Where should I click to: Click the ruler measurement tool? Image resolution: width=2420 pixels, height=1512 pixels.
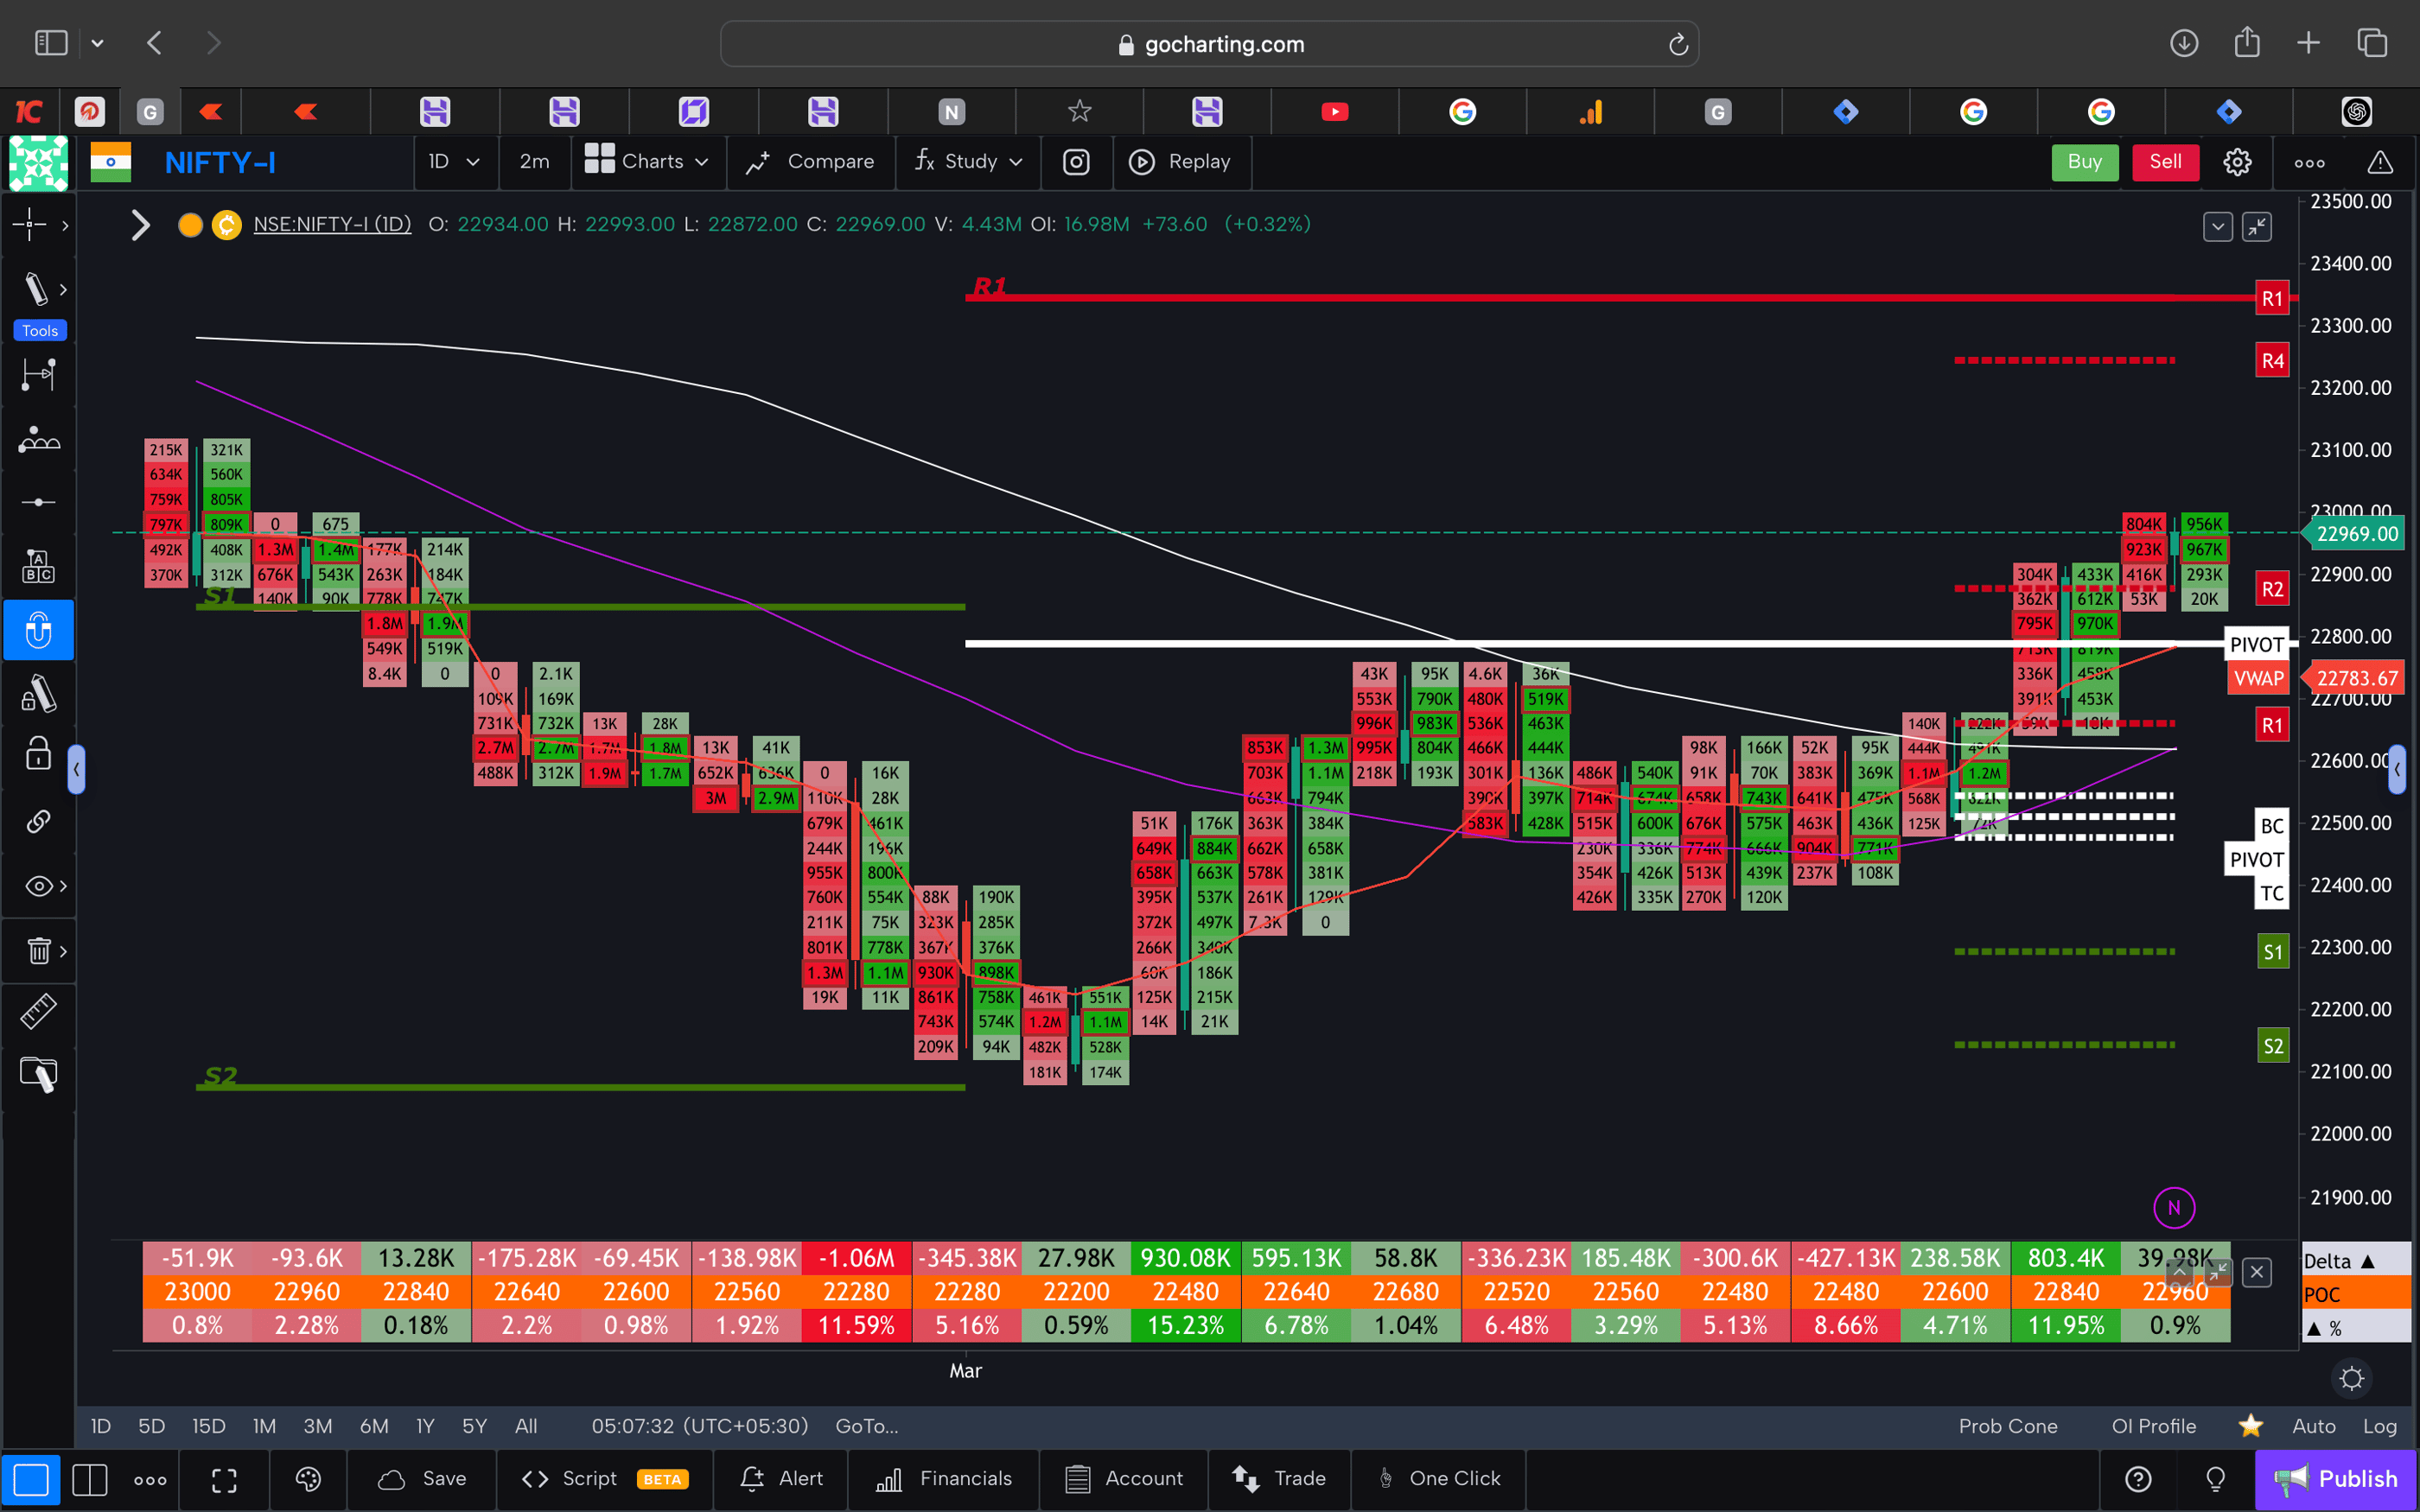(38, 1011)
